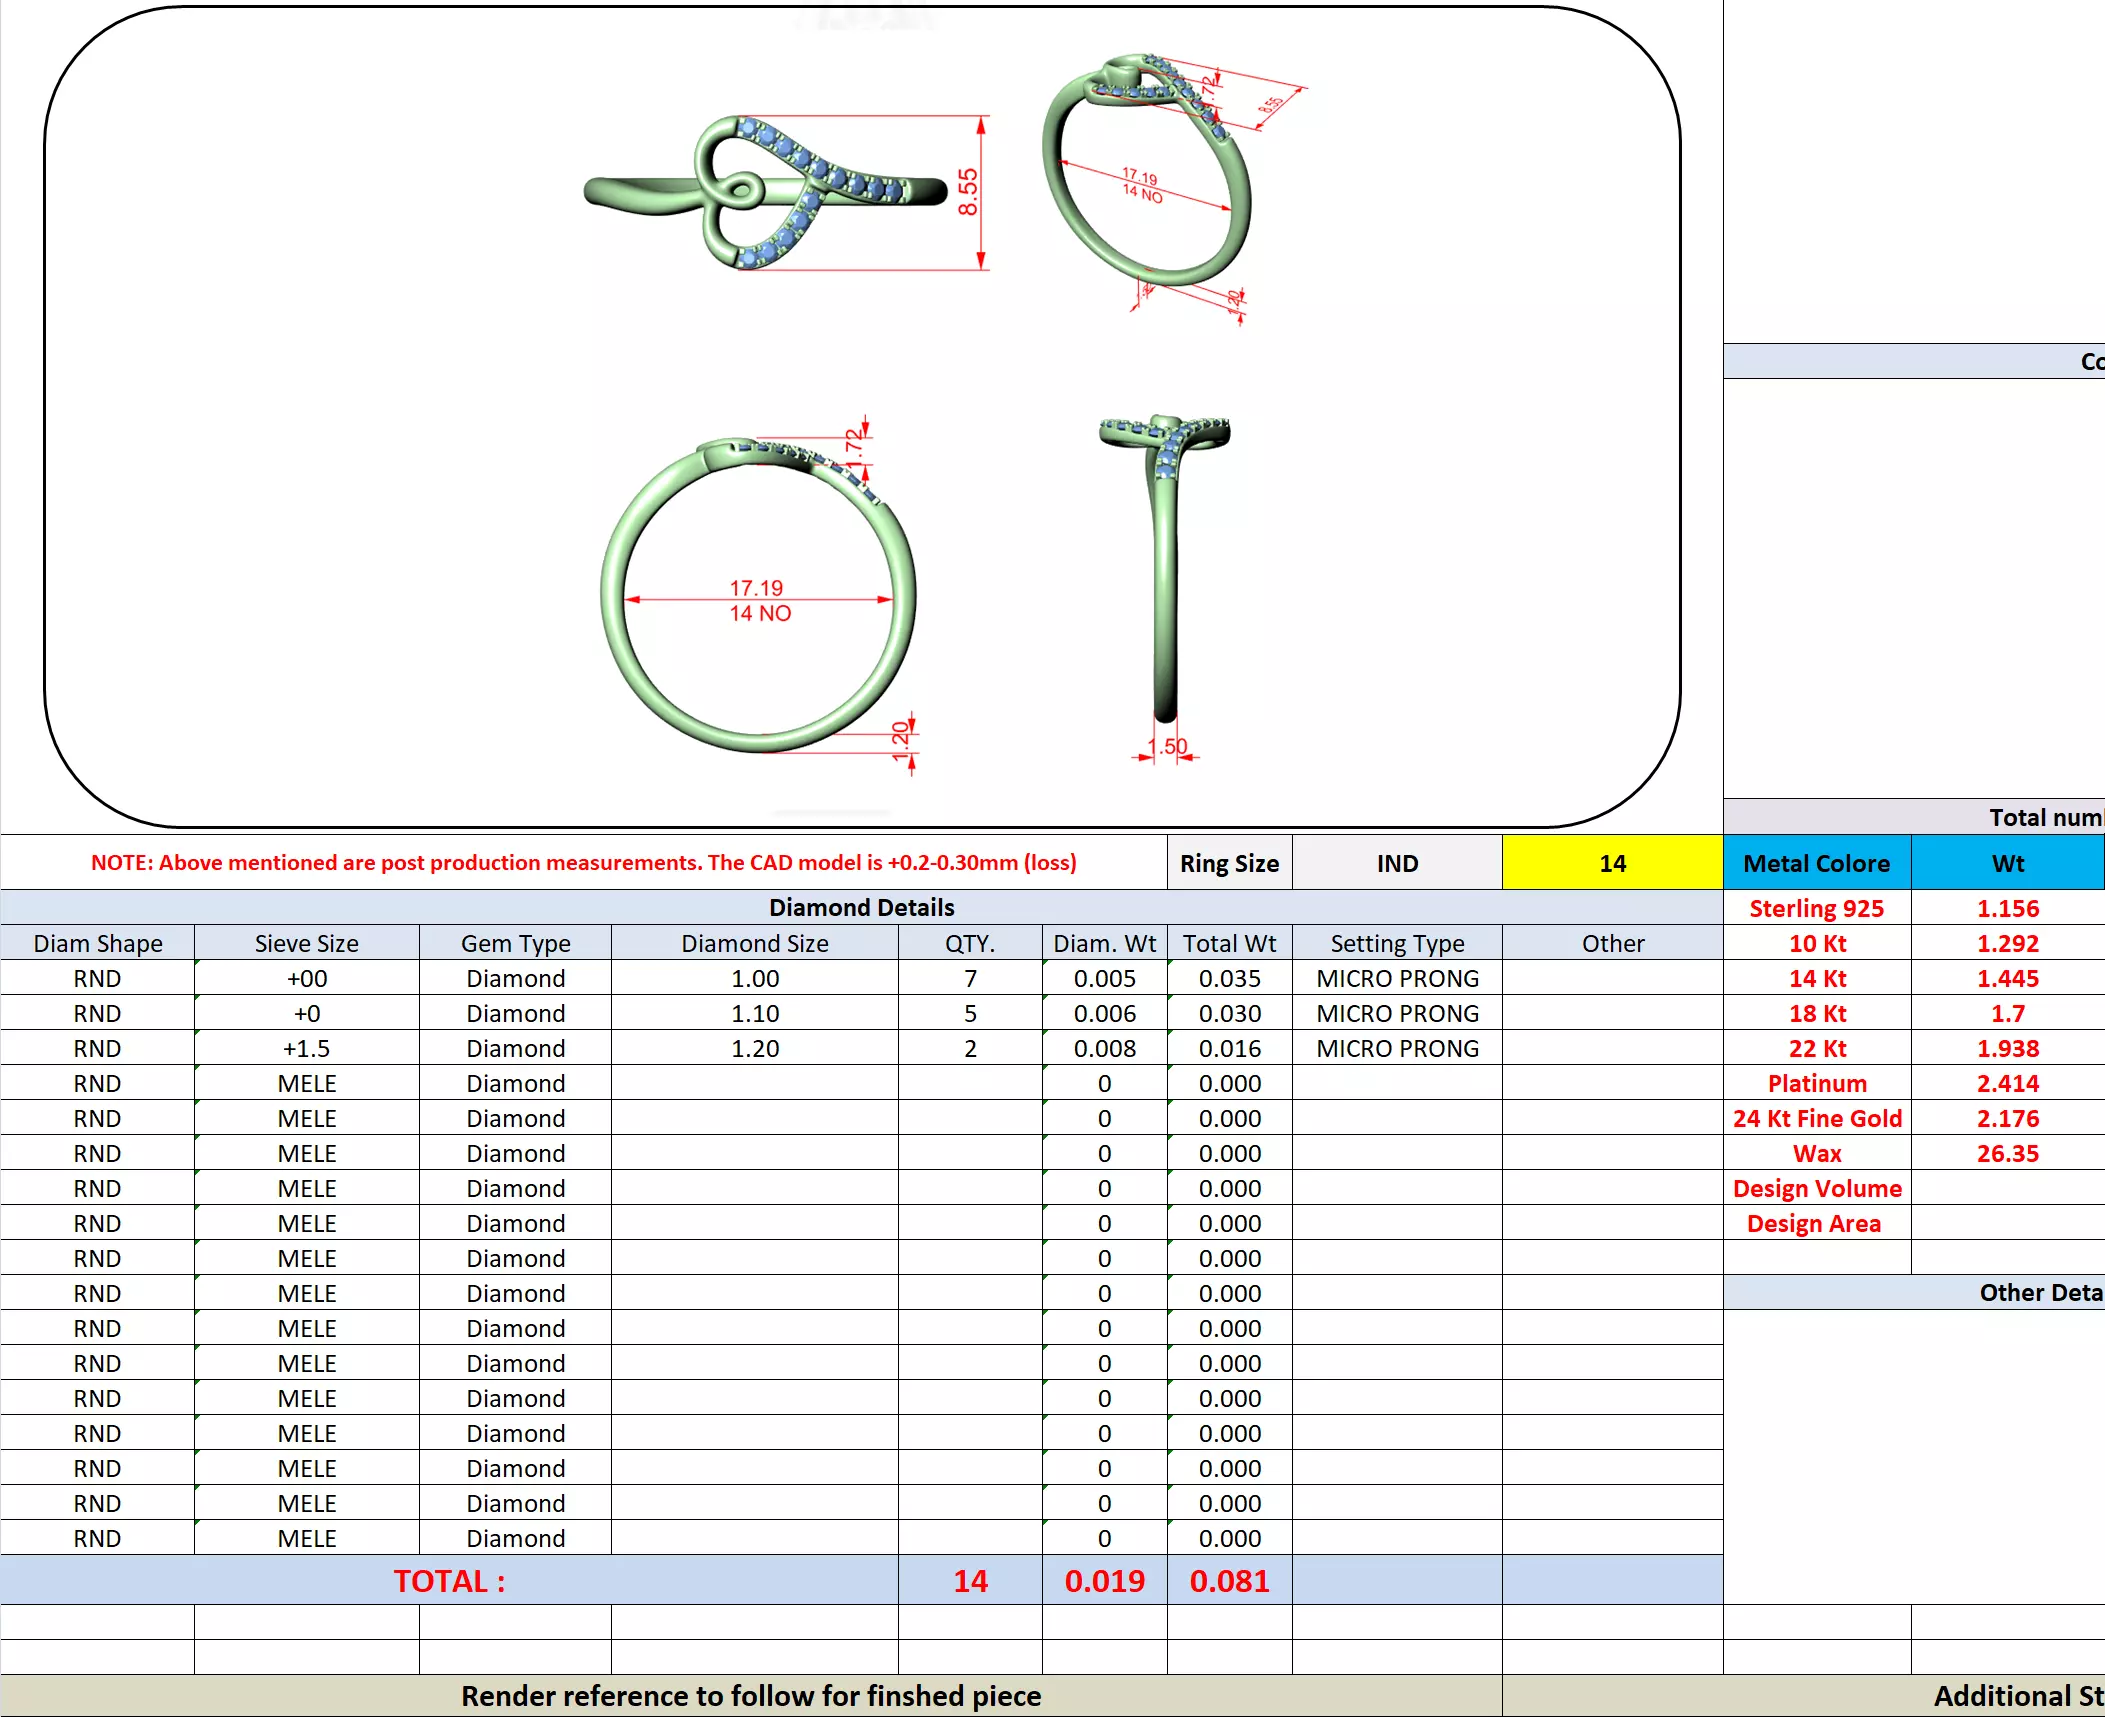Select the Render reference to follow header

(750, 1695)
